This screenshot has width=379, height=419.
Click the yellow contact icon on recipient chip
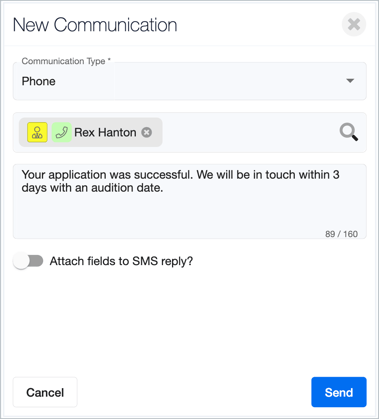click(x=37, y=132)
